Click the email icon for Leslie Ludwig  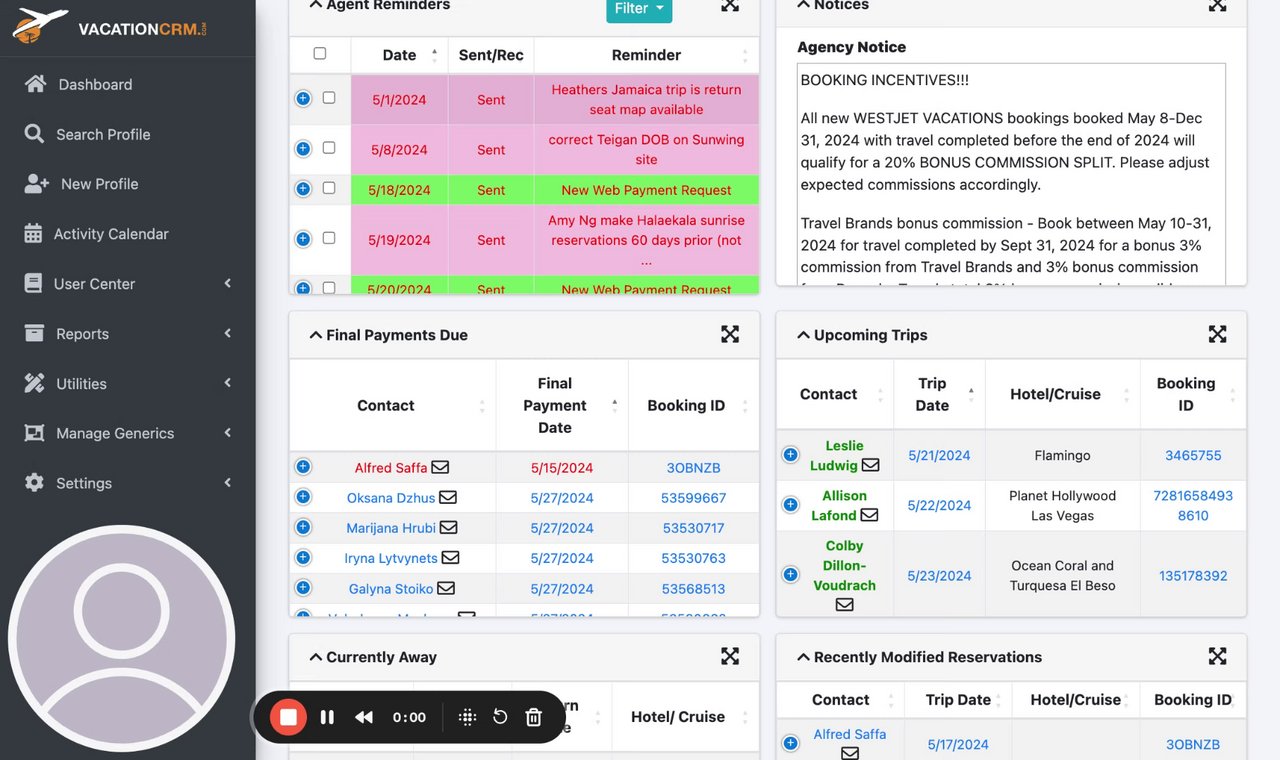[871, 465]
